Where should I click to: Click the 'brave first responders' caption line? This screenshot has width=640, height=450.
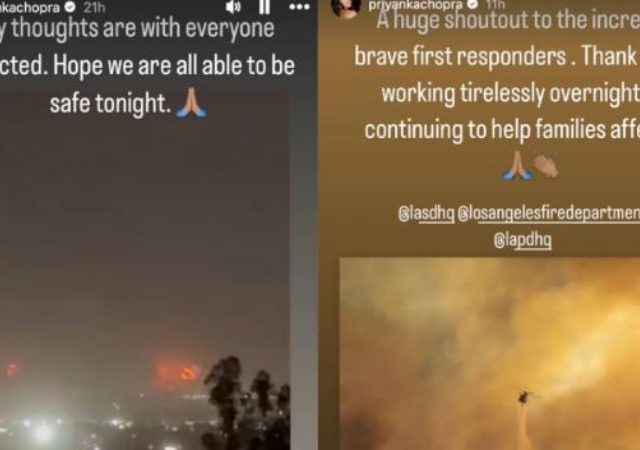460,56
